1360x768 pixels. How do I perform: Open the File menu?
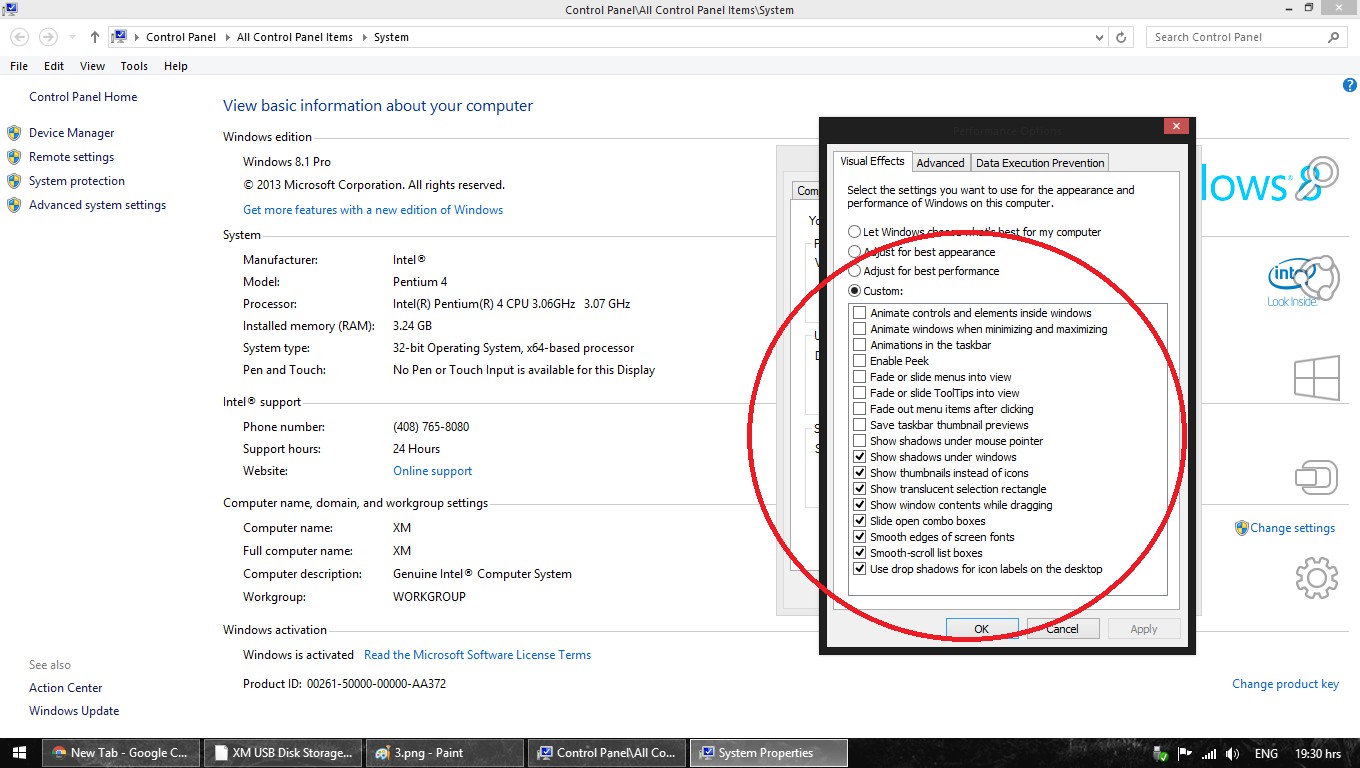coord(19,66)
